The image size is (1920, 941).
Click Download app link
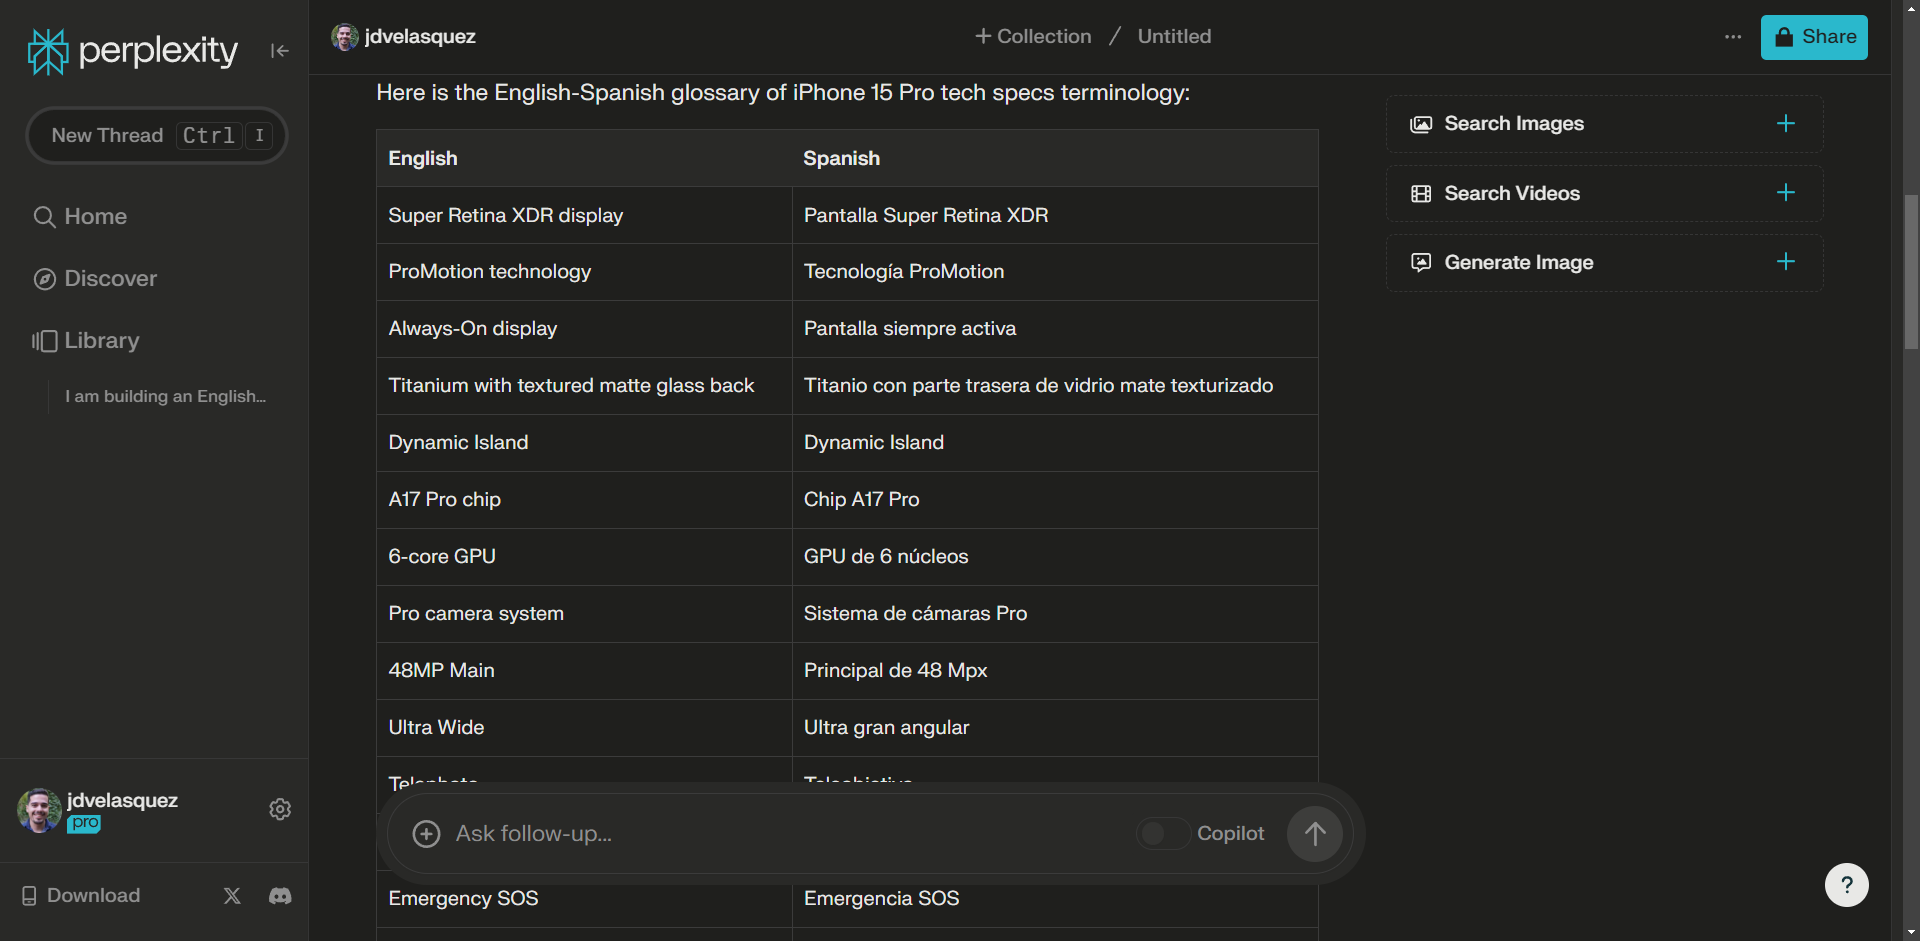tap(81, 895)
